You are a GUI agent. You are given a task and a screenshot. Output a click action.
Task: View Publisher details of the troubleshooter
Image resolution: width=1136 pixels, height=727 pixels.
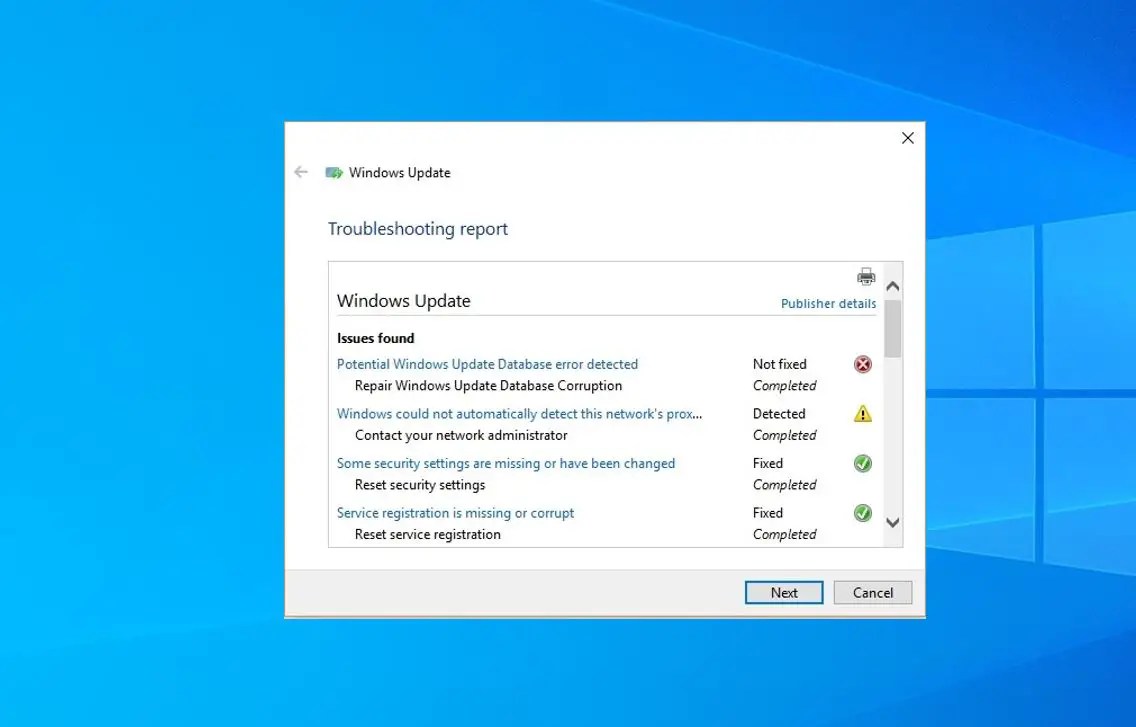(x=828, y=303)
